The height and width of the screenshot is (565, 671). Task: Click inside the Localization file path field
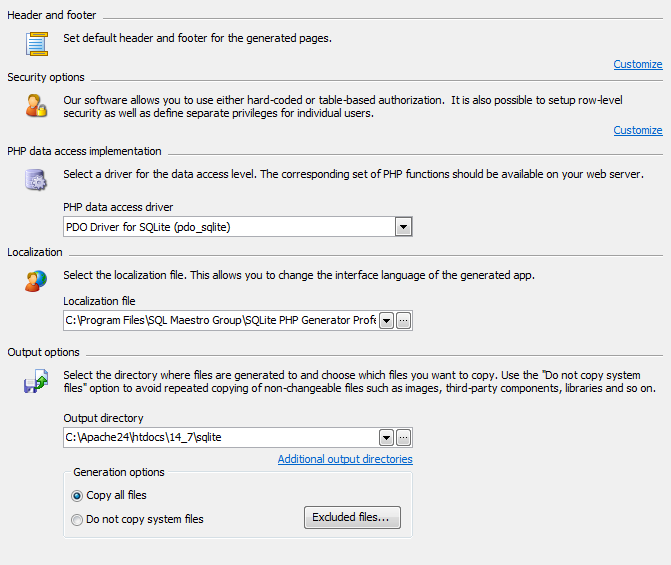[220, 321]
